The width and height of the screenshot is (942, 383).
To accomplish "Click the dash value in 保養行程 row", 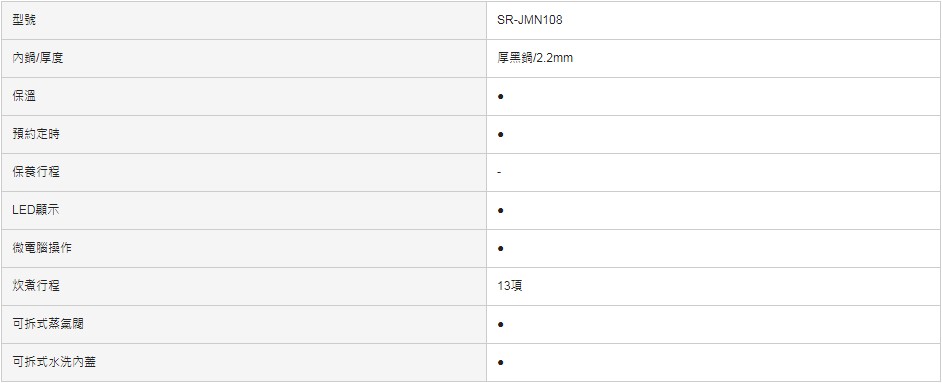I will pyautogui.click(x=499, y=172).
